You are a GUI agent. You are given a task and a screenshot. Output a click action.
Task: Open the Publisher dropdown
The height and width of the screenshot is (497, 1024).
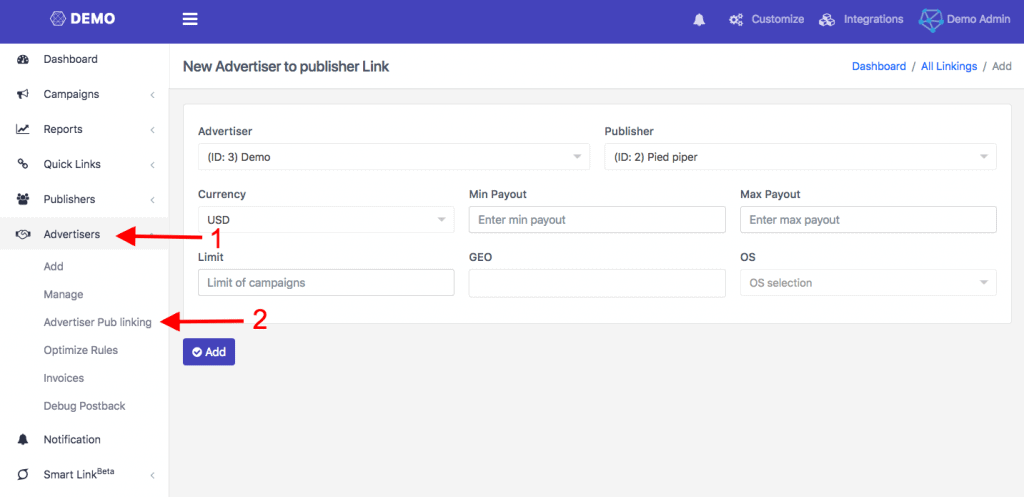pos(800,157)
